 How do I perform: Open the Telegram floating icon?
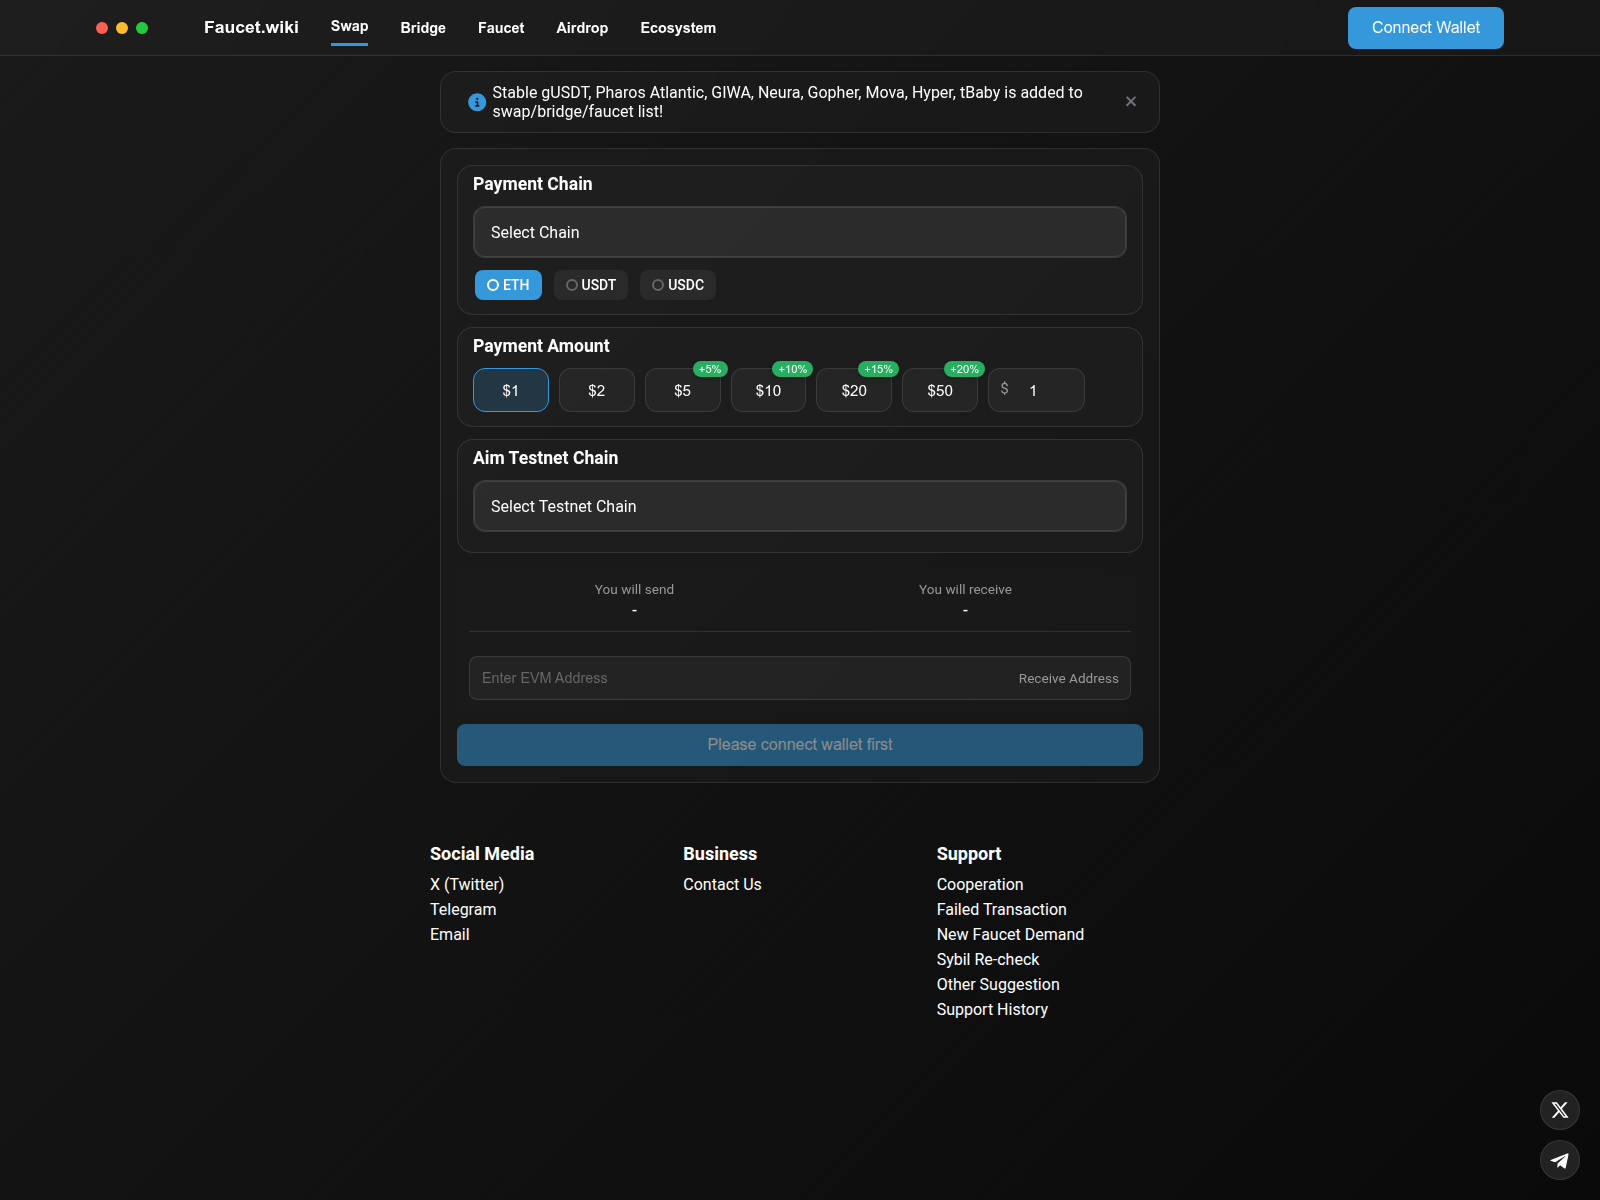tap(1560, 1160)
